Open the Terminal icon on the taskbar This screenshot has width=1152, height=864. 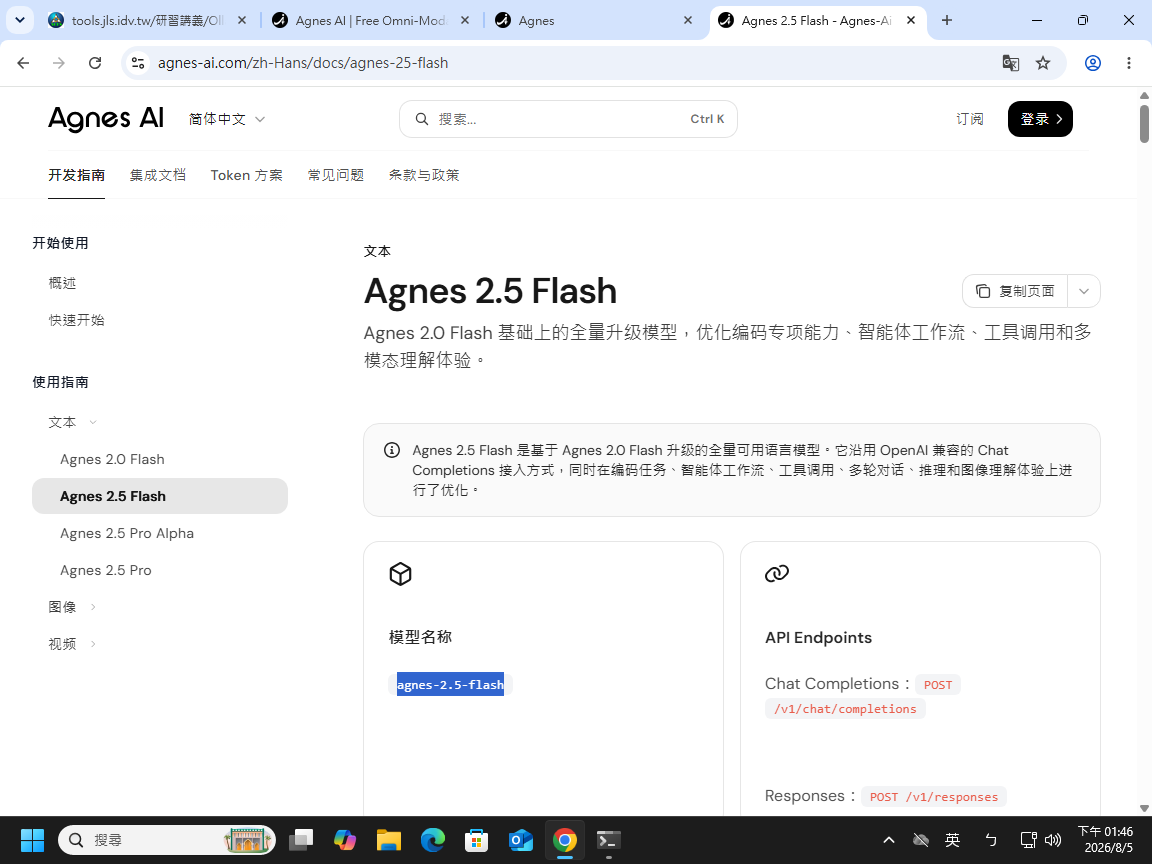point(608,840)
